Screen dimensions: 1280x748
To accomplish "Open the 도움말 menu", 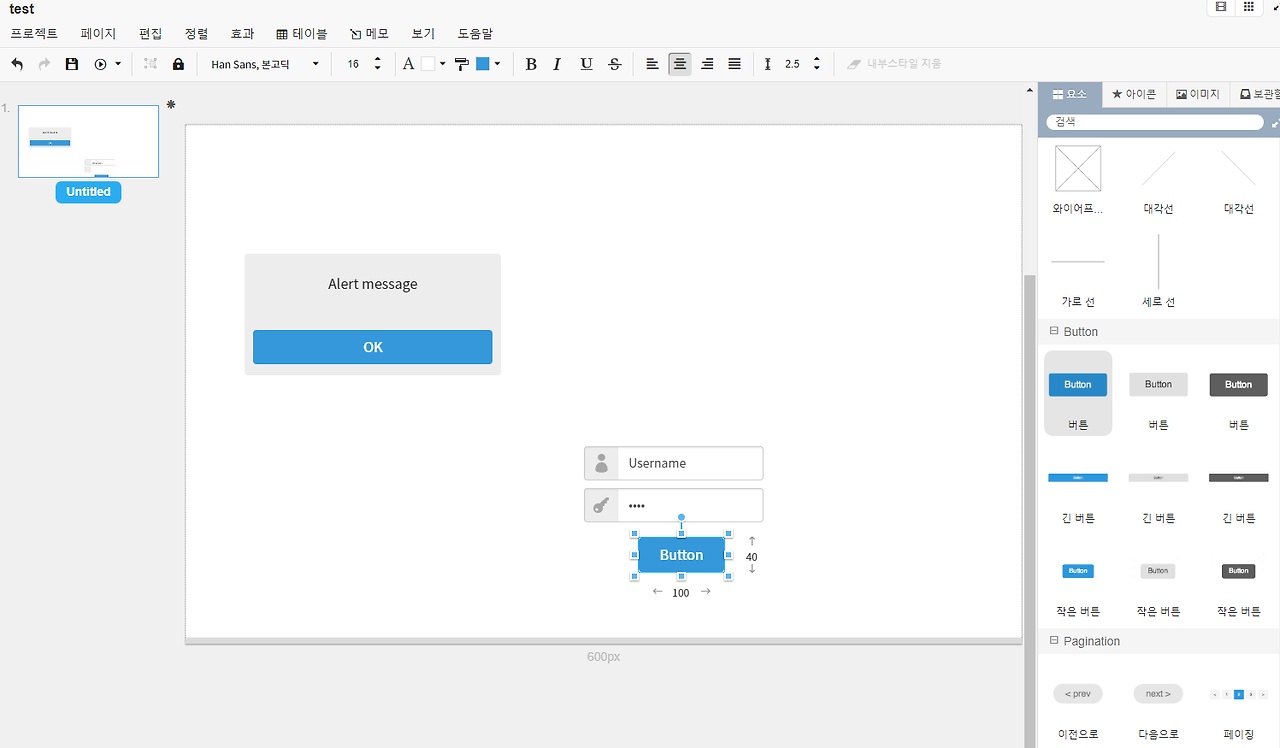I will (x=475, y=34).
